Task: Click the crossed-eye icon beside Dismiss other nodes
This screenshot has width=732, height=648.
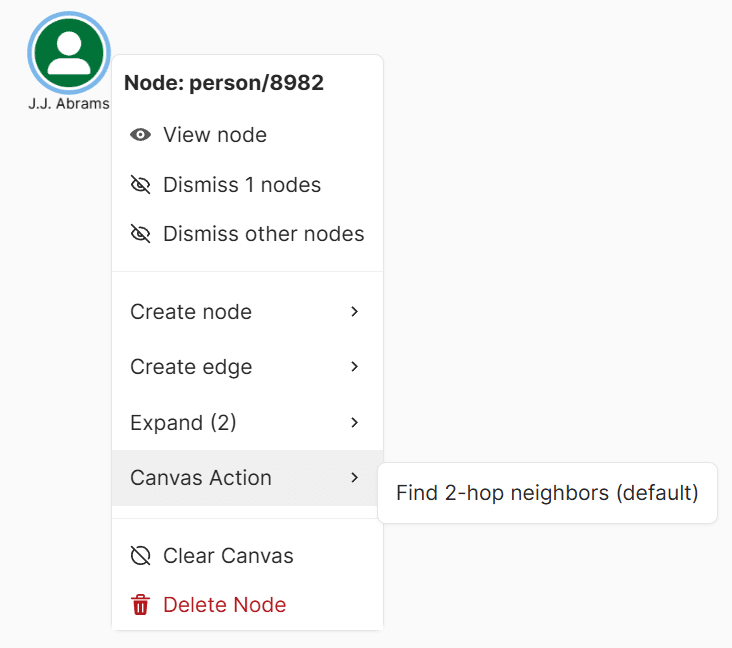Action: (140, 234)
